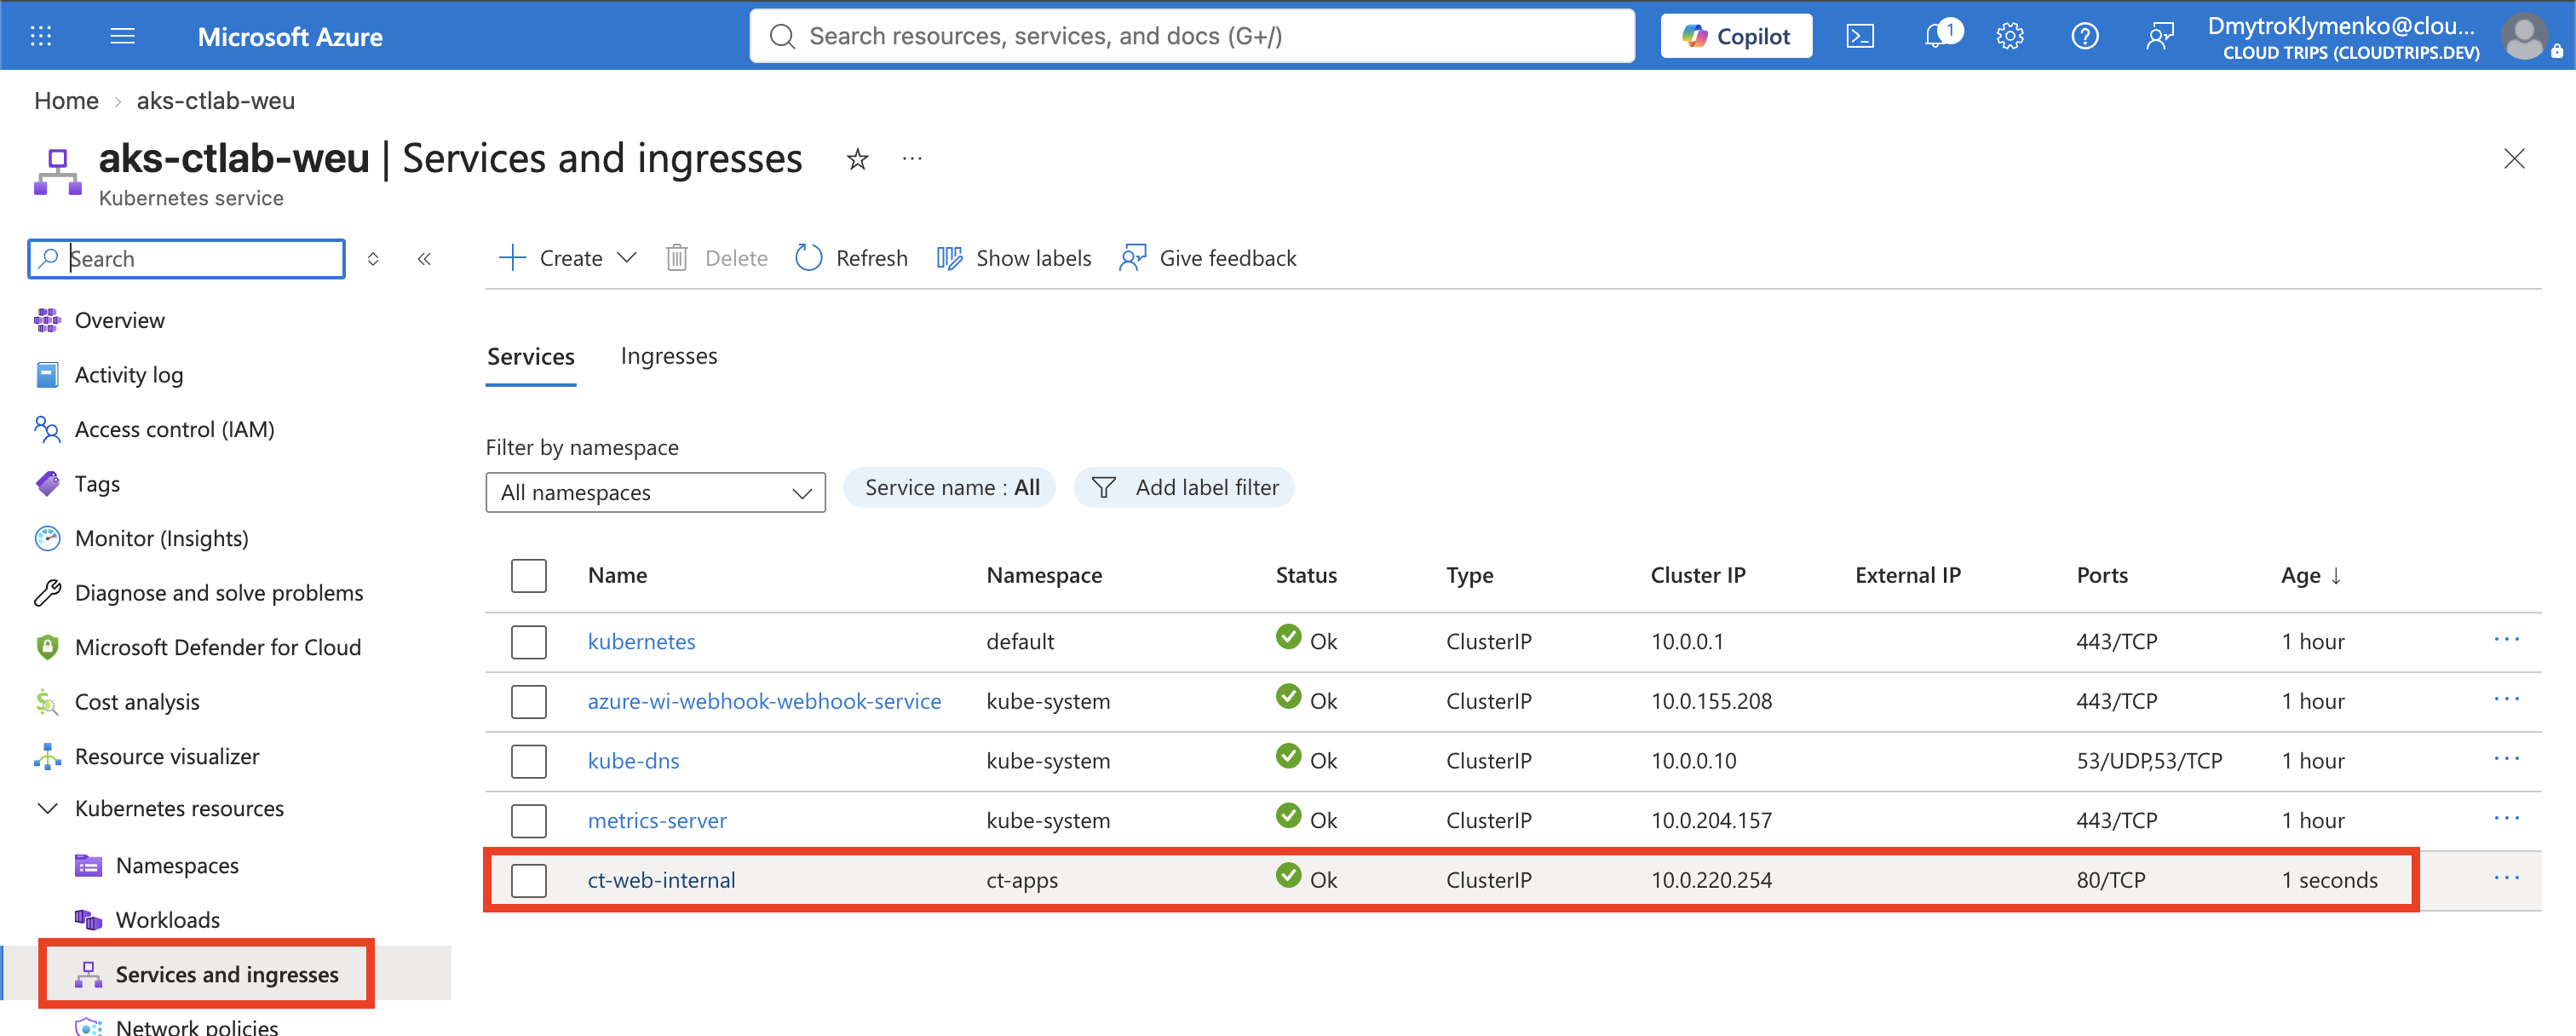Check the azure-wi-webhook-webhook-service row checkbox

(x=528, y=701)
